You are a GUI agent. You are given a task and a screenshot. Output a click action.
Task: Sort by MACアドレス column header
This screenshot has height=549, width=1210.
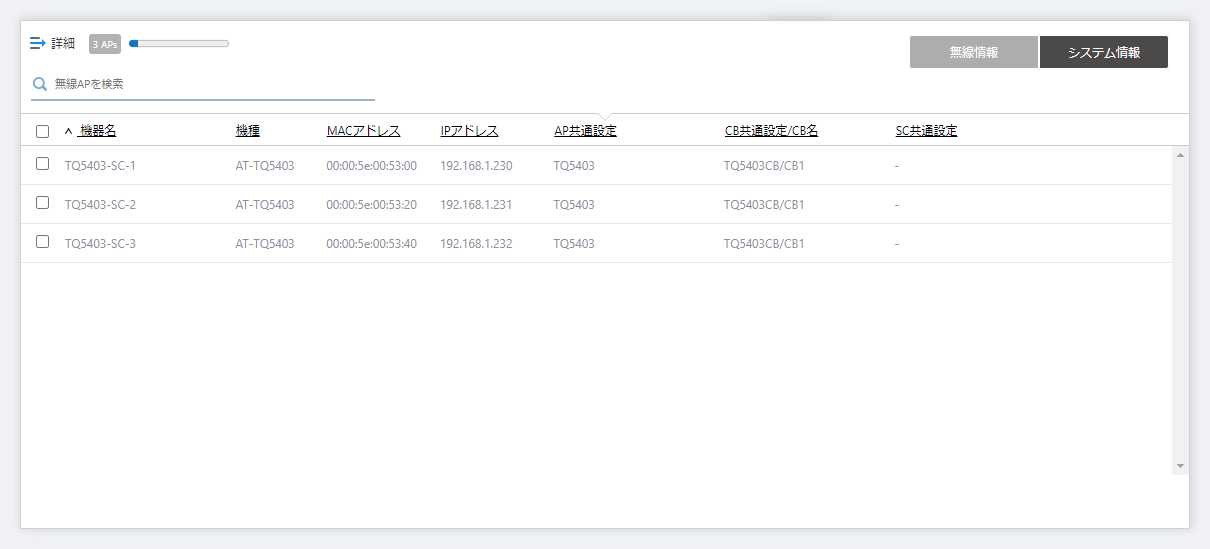[363, 131]
